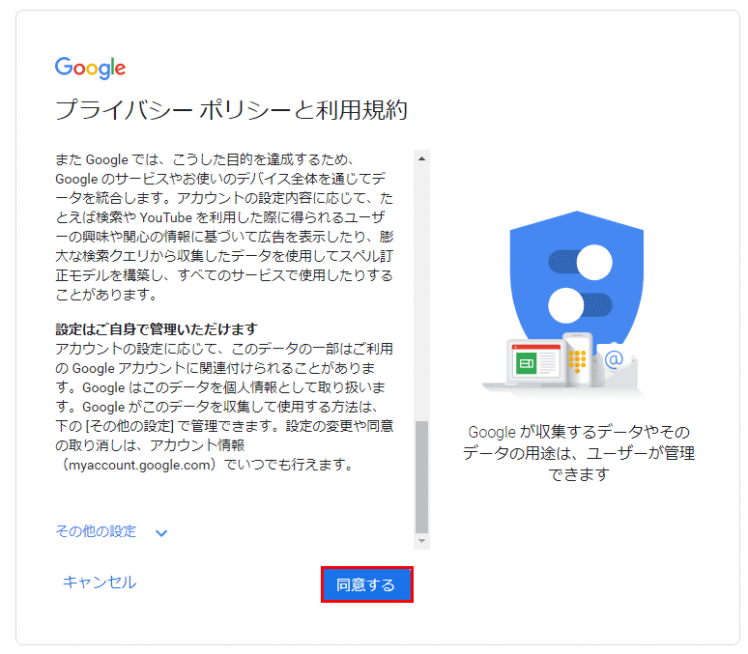This screenshot has height=654, width=748.
Task: Click the scrollbar up arrow
Action: point(422,159)
